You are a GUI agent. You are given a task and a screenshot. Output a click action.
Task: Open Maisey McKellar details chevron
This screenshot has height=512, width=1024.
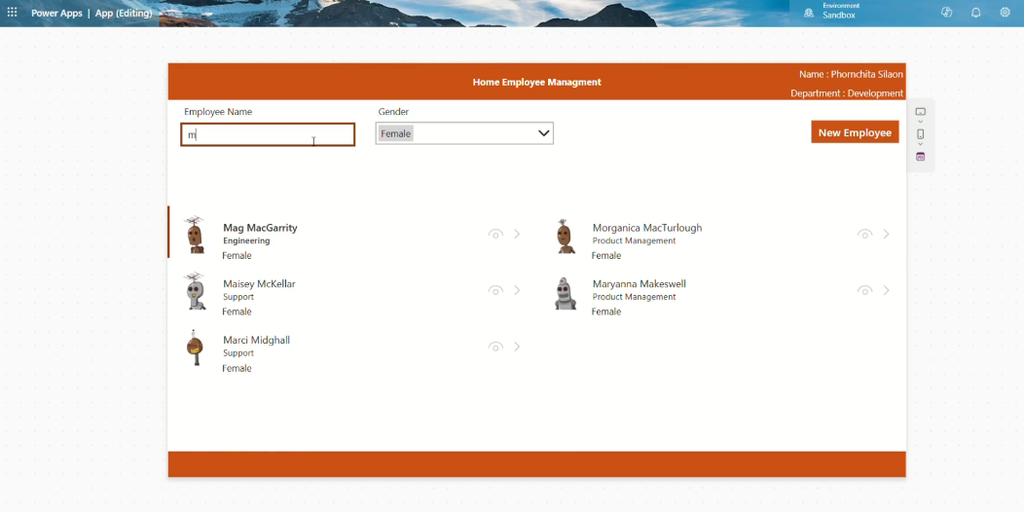pos(517,290)
